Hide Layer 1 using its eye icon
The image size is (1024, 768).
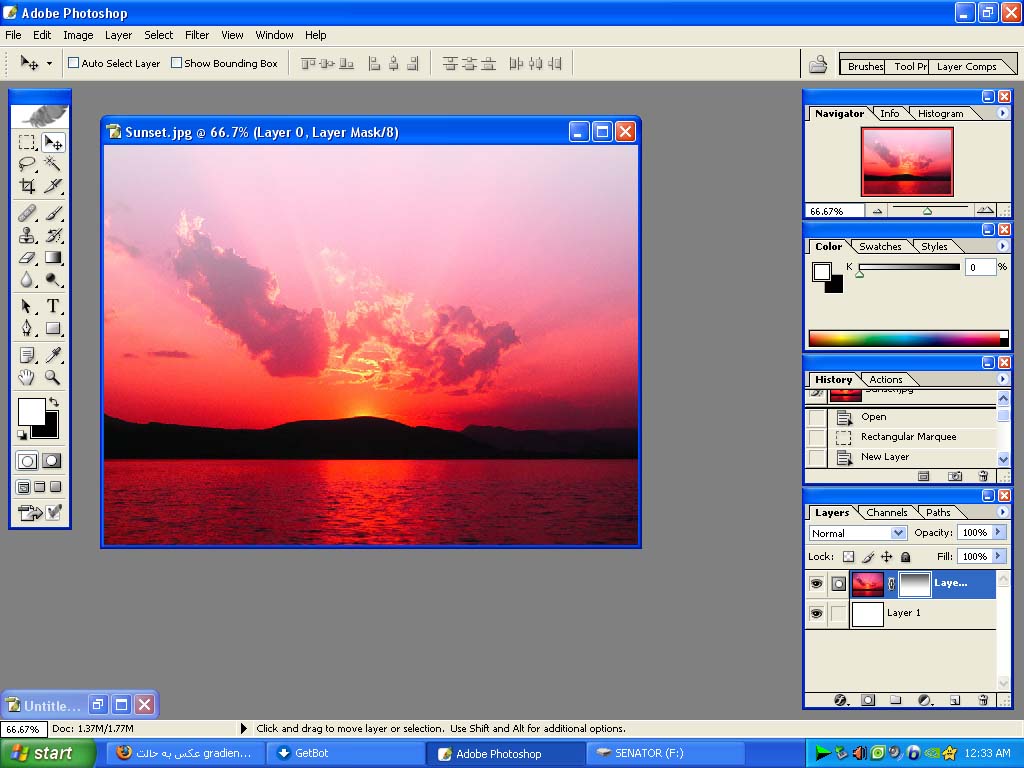click(816, 613)
